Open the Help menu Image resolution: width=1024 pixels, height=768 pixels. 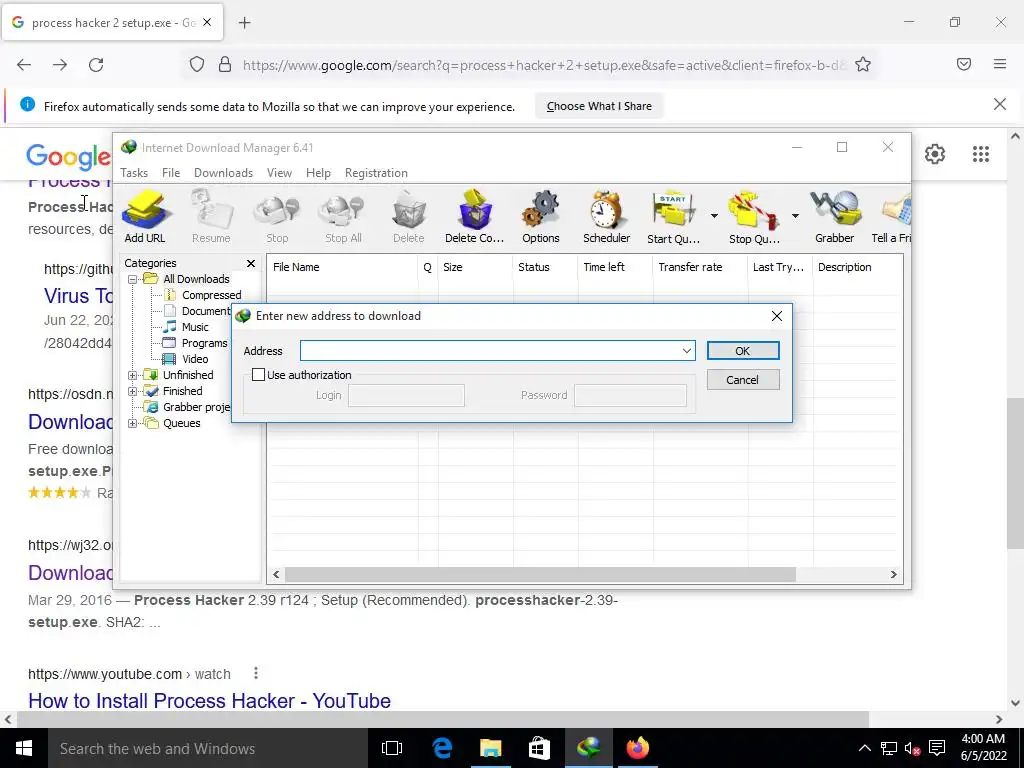pos(318,173)
